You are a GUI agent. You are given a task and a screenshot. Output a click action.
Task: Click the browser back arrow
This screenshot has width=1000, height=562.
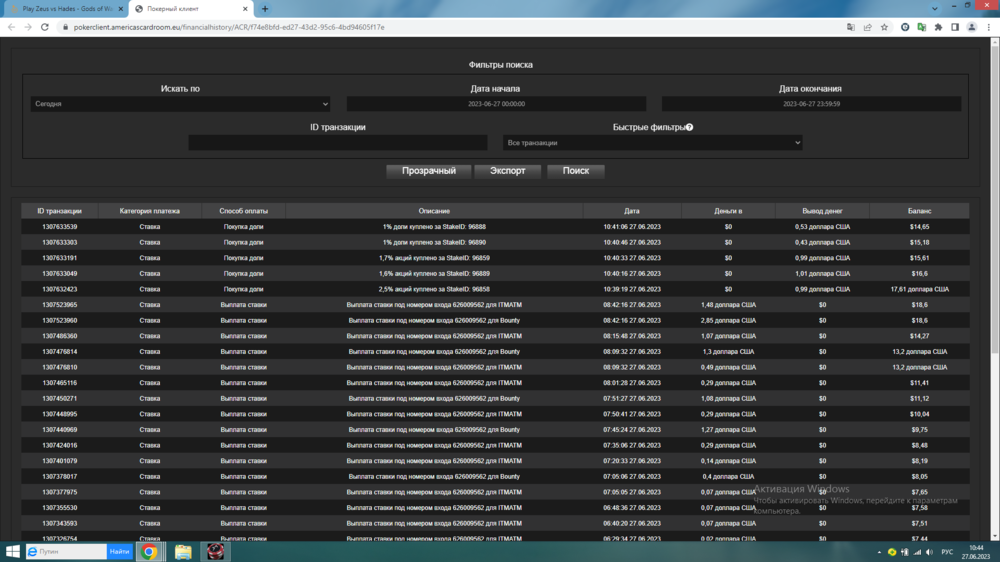point(11,27)
